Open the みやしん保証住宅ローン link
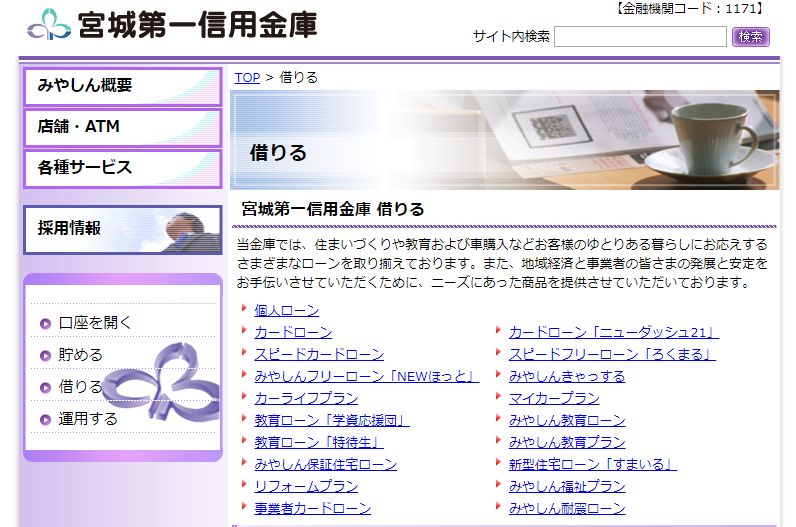This screenshot has width=796, height=527. click(x=325, y=465)
